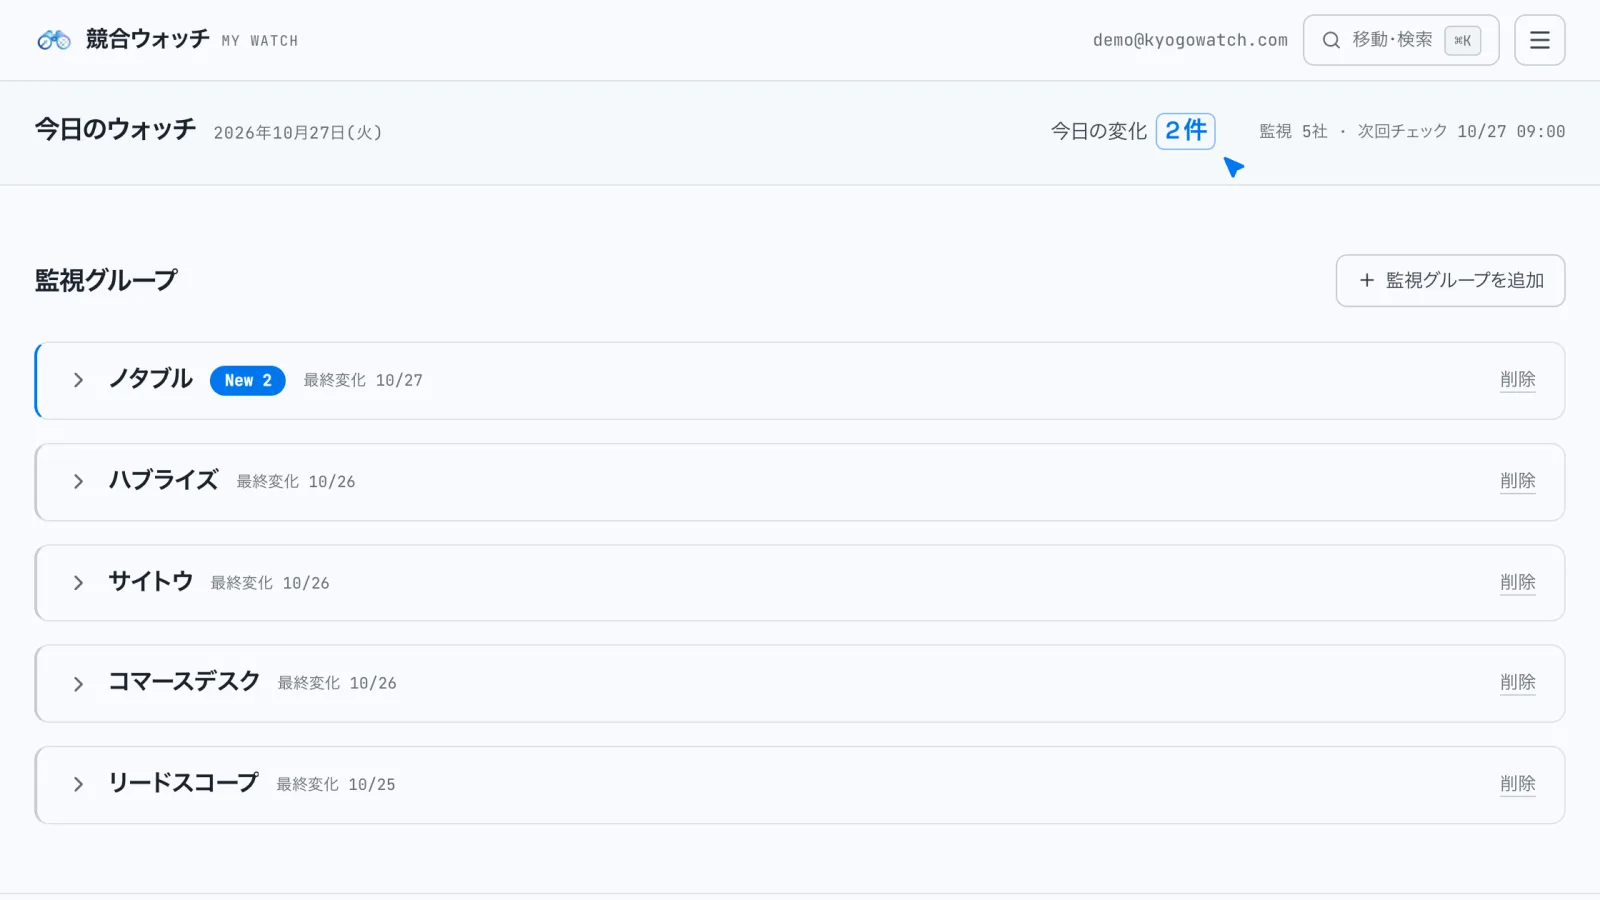Expand the サイトウ group chevron
The width and height of the screenshot is (1600, 900).
point(78,583)
